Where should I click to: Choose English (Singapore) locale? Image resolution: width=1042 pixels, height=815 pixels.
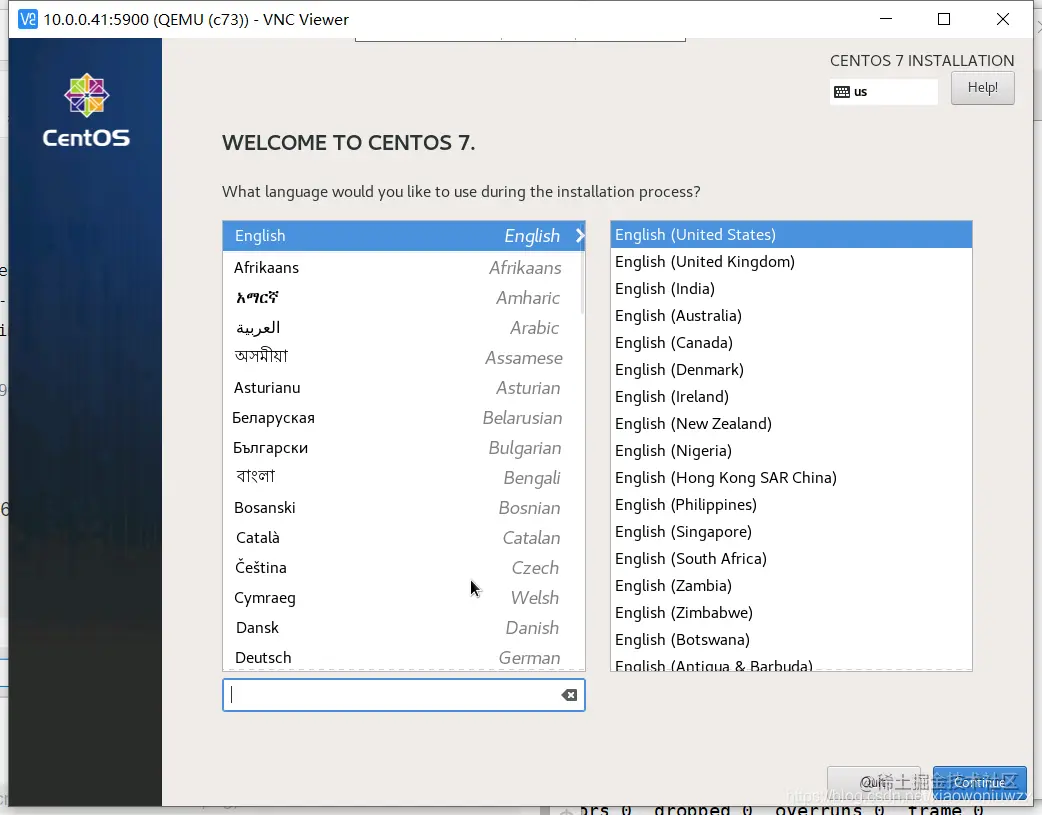[x=791, y=532]
